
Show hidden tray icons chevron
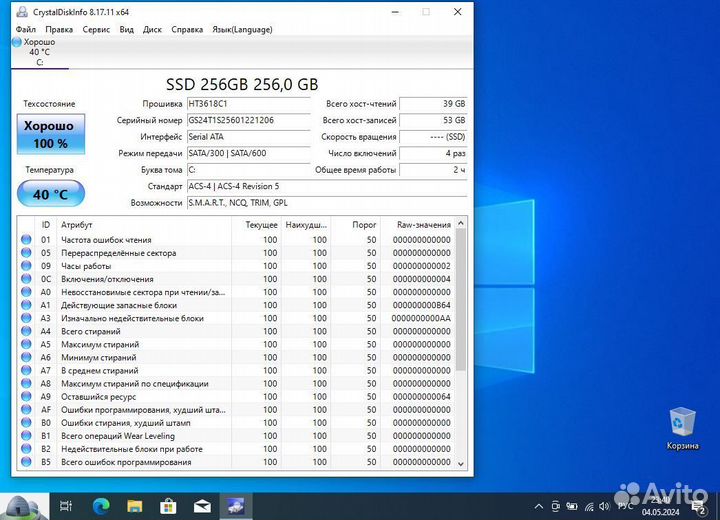click(539, 506)
